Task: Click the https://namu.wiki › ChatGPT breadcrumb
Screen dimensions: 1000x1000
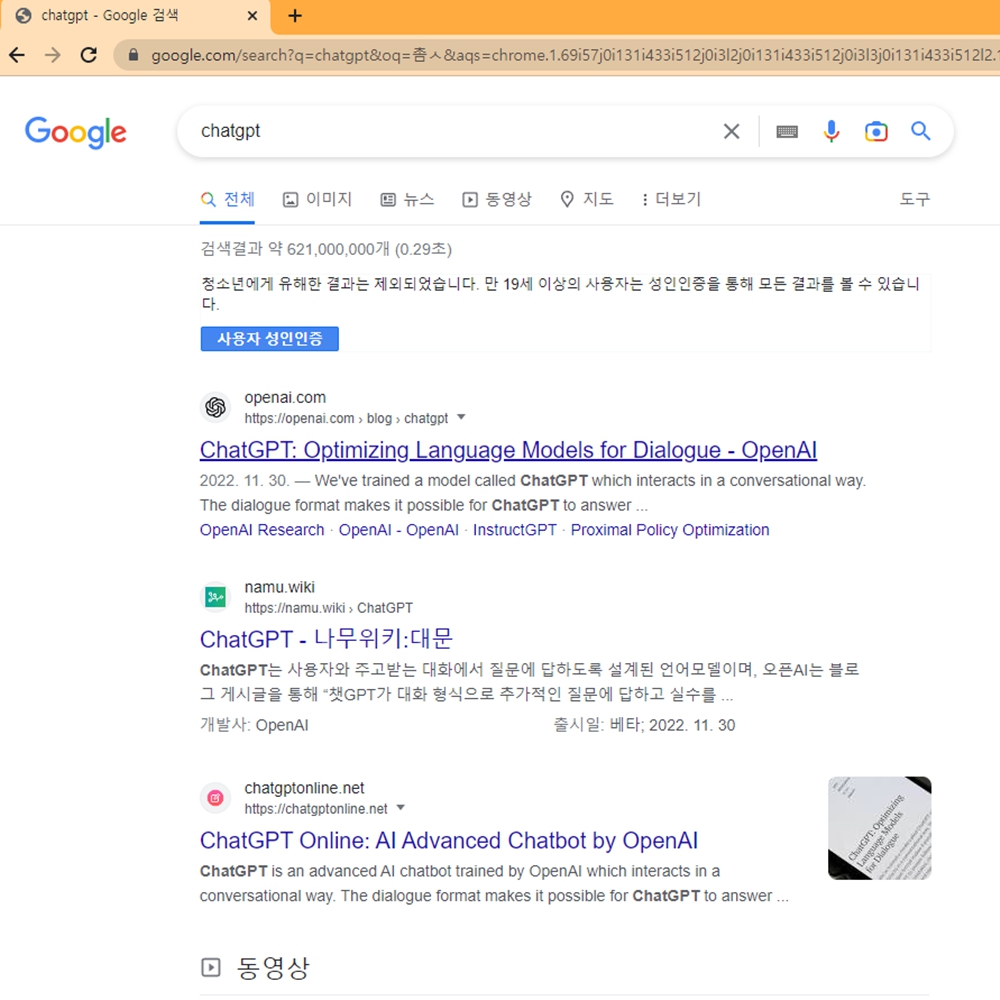Action: pyautogui.click(x=328, y=608)
